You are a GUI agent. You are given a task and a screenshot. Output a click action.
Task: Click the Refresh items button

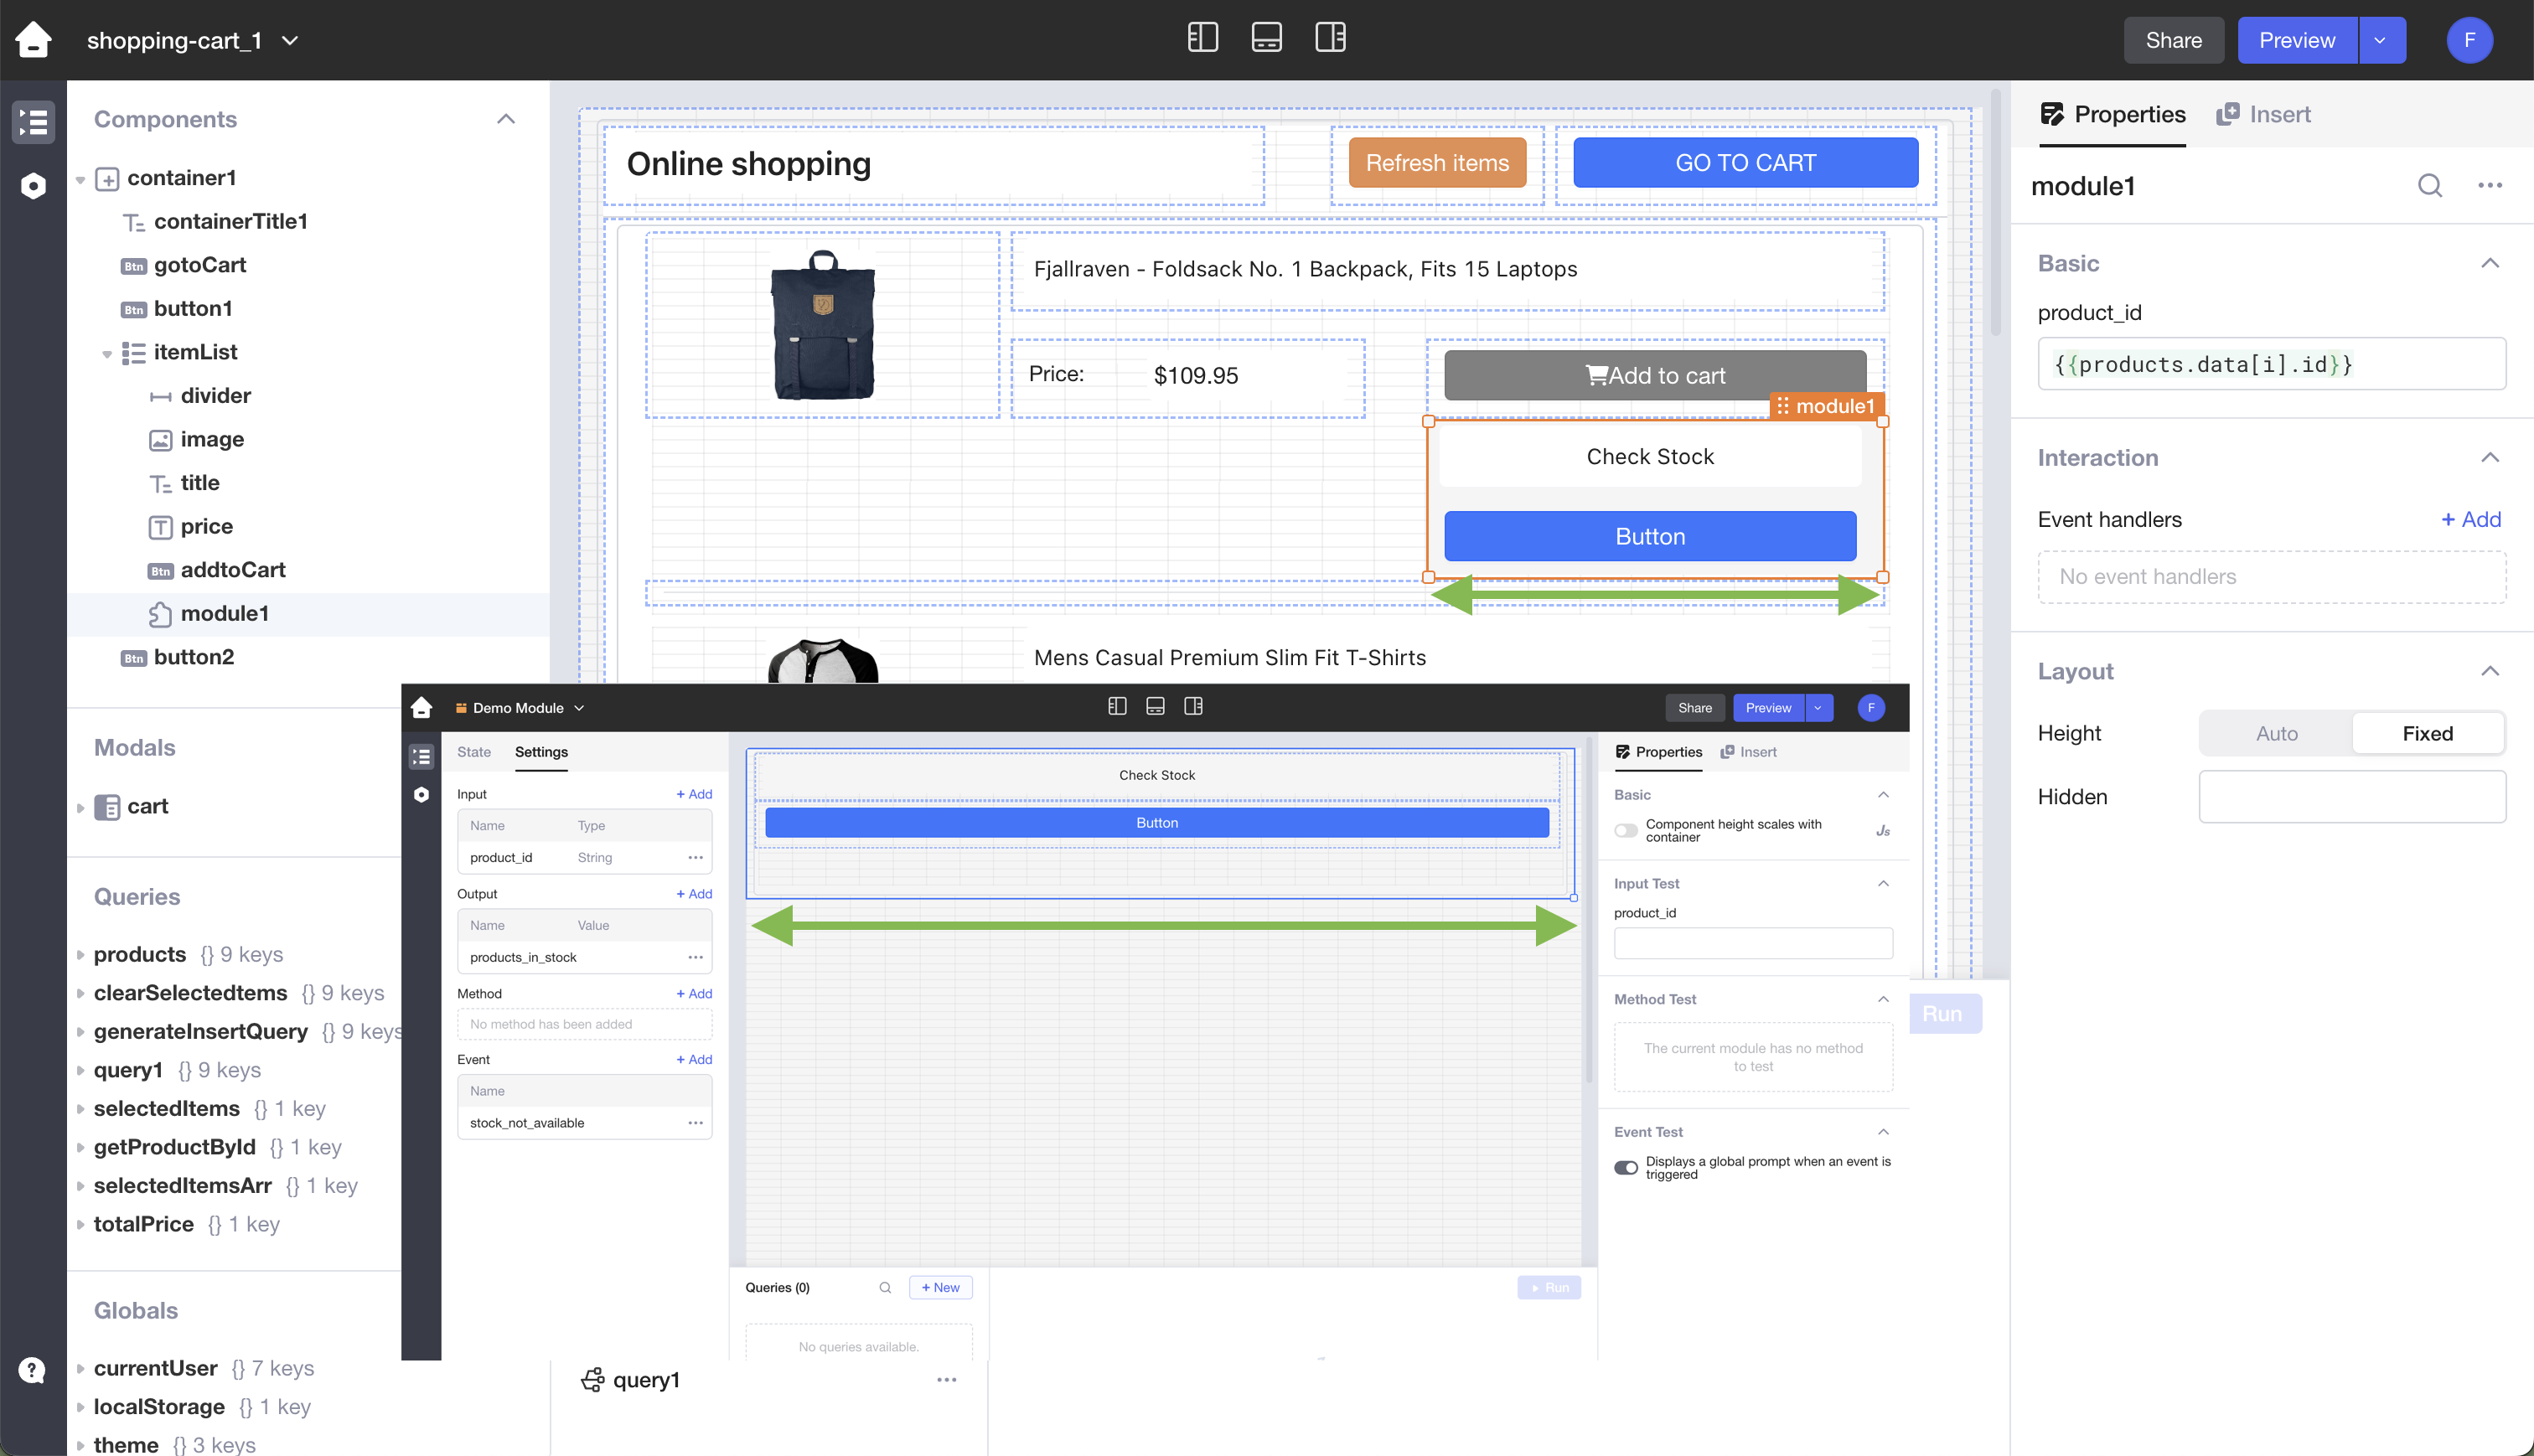(x=1436, y=163)
